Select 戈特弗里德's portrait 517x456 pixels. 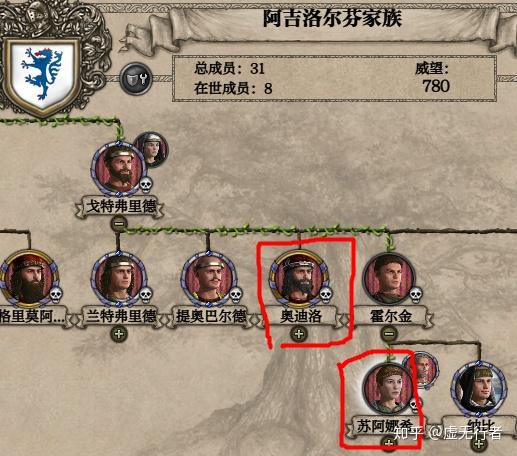pos(120,169)
